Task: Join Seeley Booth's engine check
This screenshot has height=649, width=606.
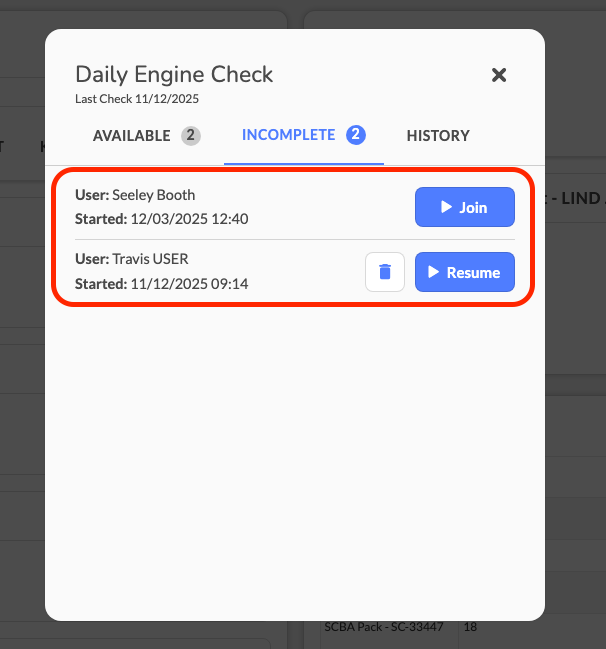Action: 464,207
